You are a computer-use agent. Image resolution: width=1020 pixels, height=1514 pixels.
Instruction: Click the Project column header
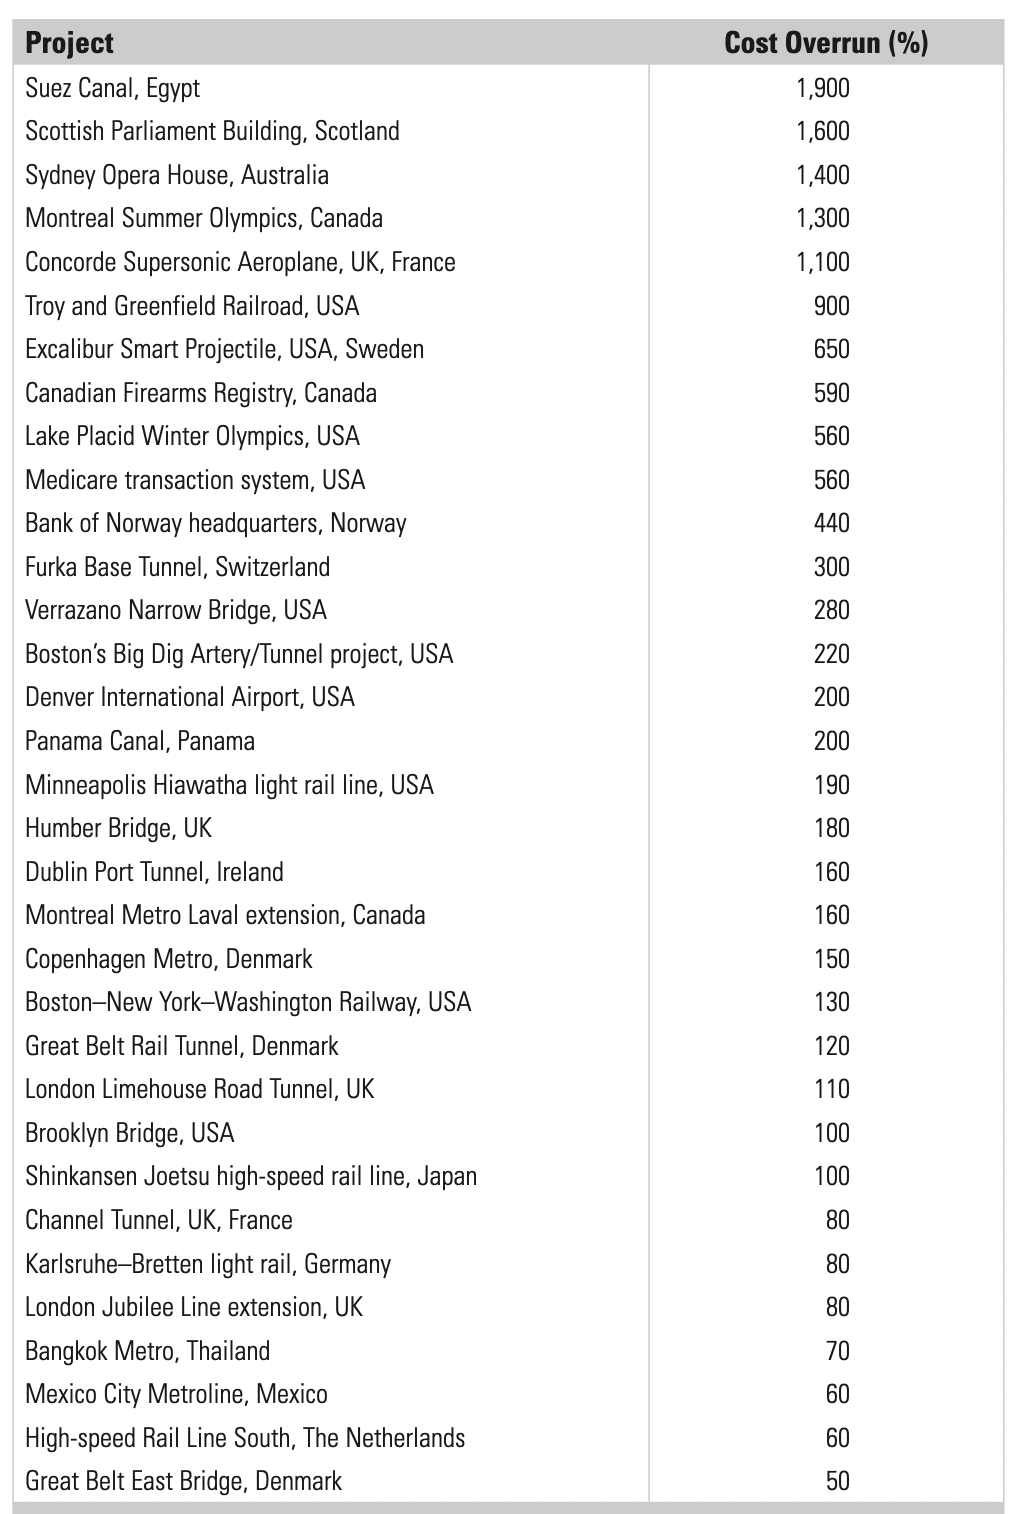(69, 43)
